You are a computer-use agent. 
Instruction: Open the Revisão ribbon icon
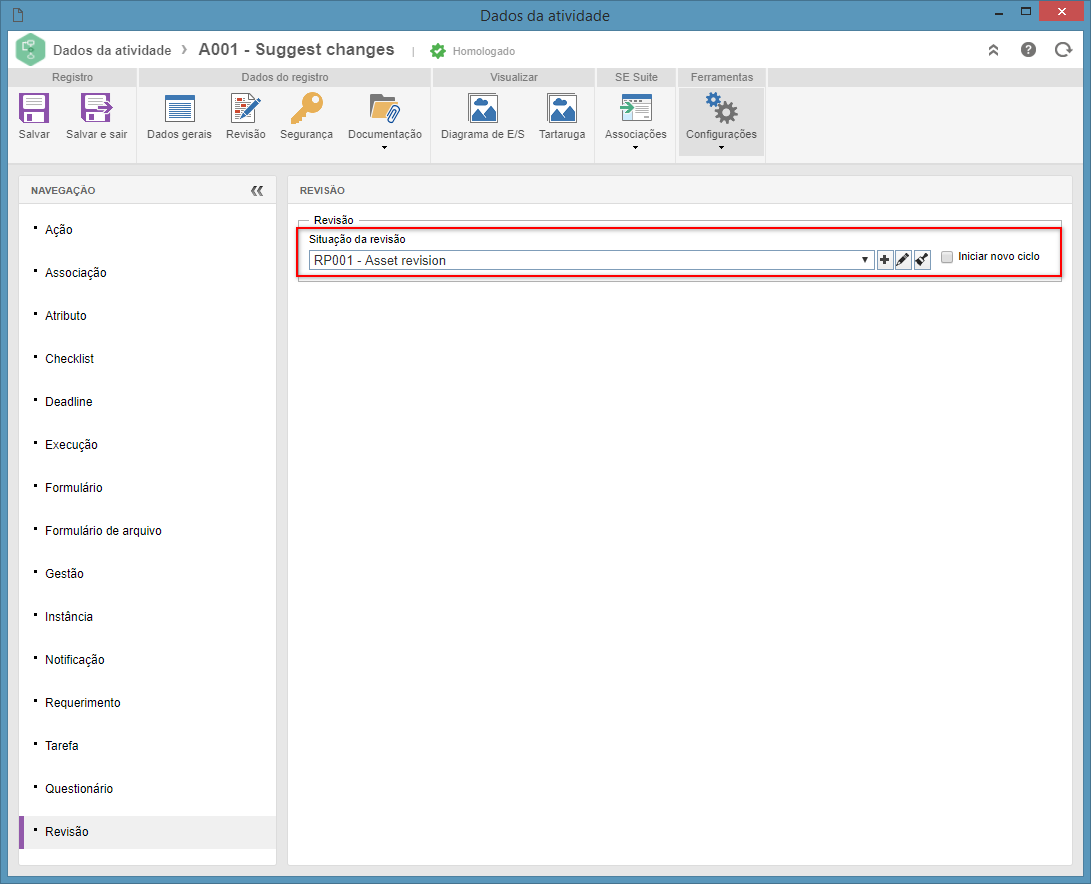[246, 109]
